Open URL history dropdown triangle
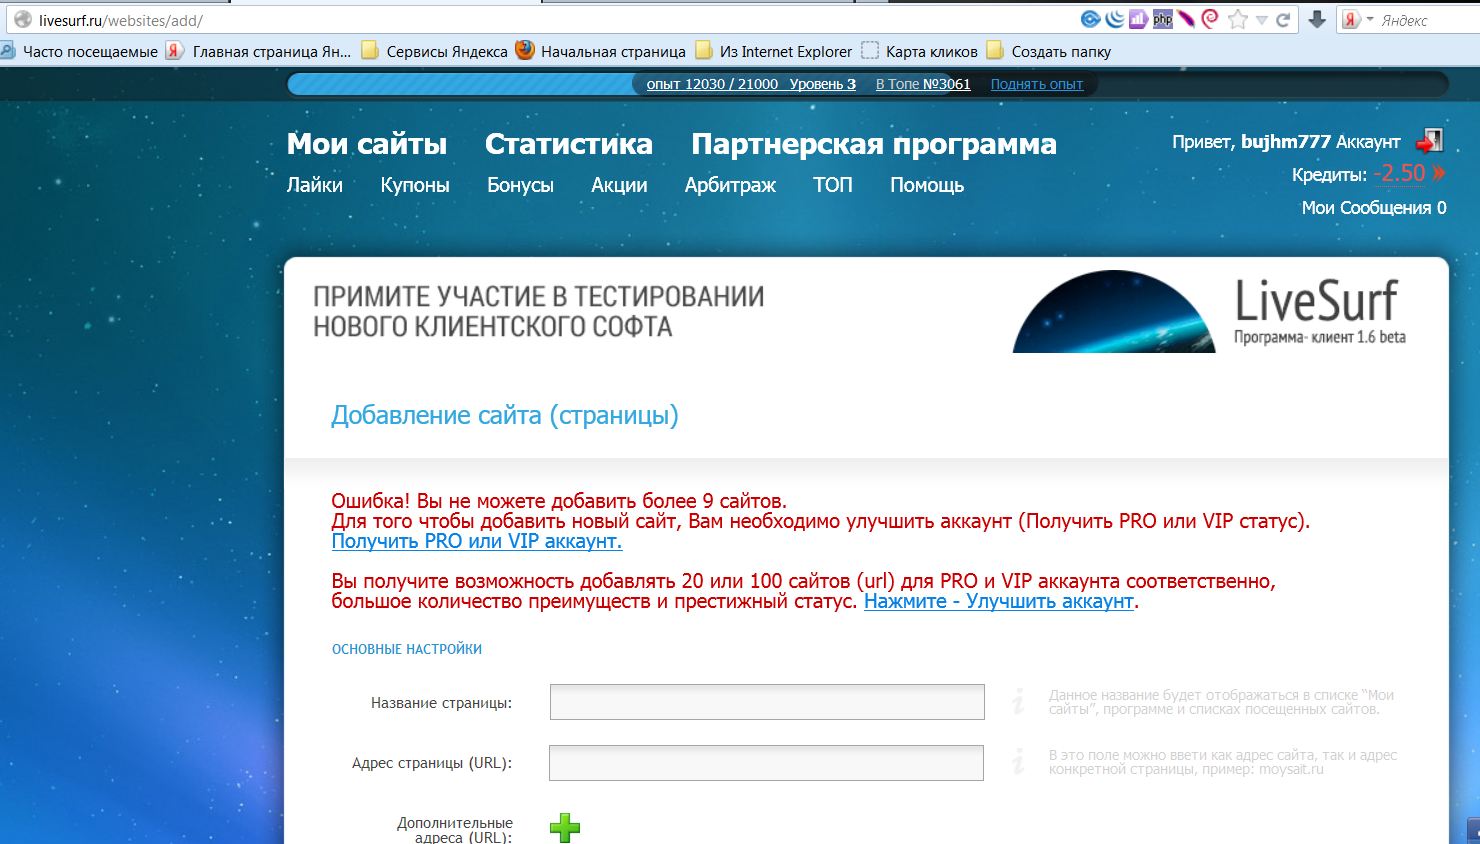 [1262, 20]
